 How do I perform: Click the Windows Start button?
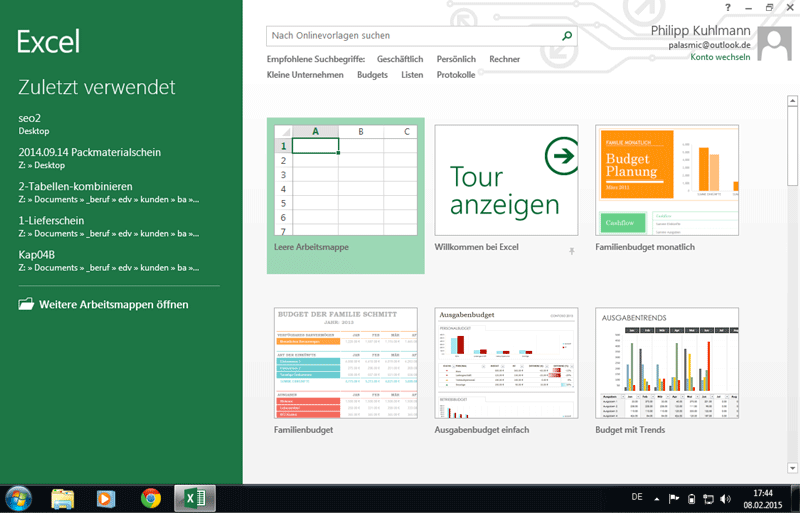tap(18, 498)
